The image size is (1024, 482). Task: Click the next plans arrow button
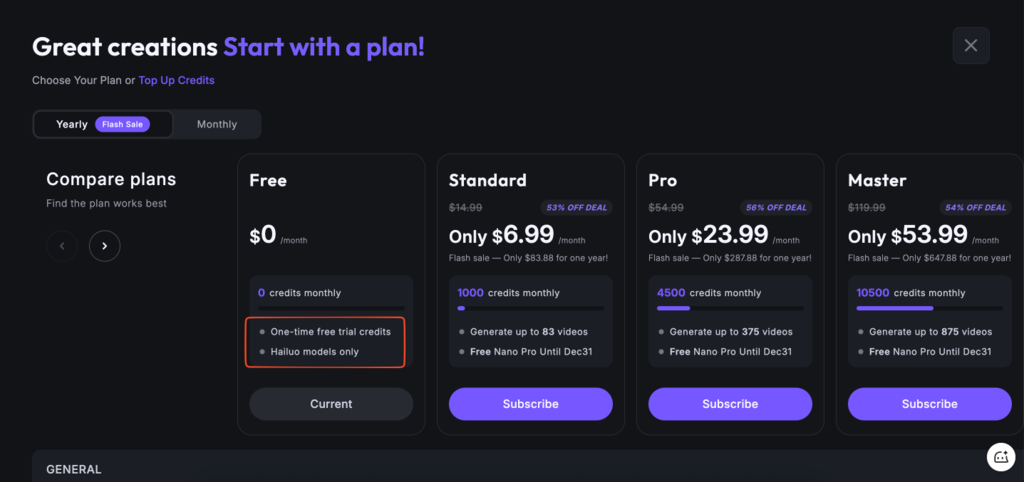tap(104, 246)
